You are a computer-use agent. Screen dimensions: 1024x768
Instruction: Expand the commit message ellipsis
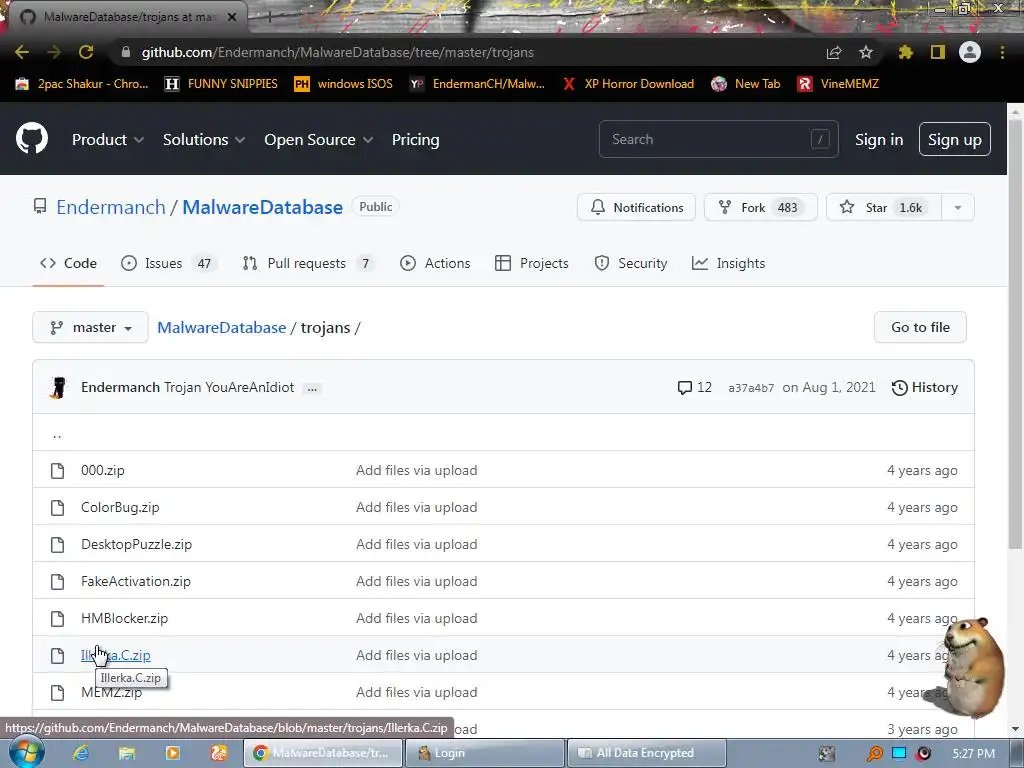coord(312,388)
